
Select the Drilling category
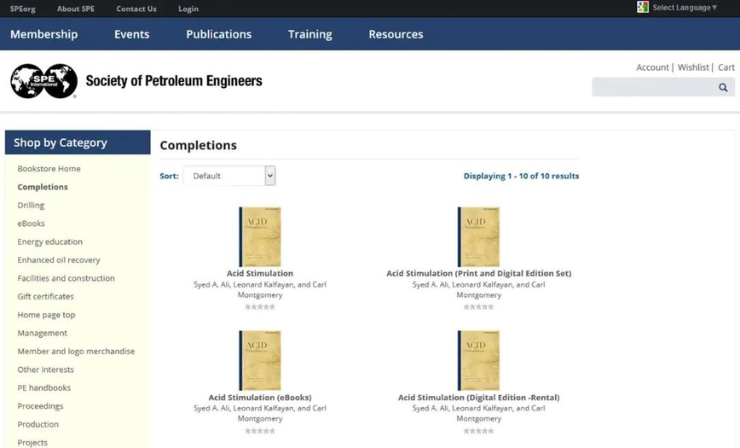[31, 205]
